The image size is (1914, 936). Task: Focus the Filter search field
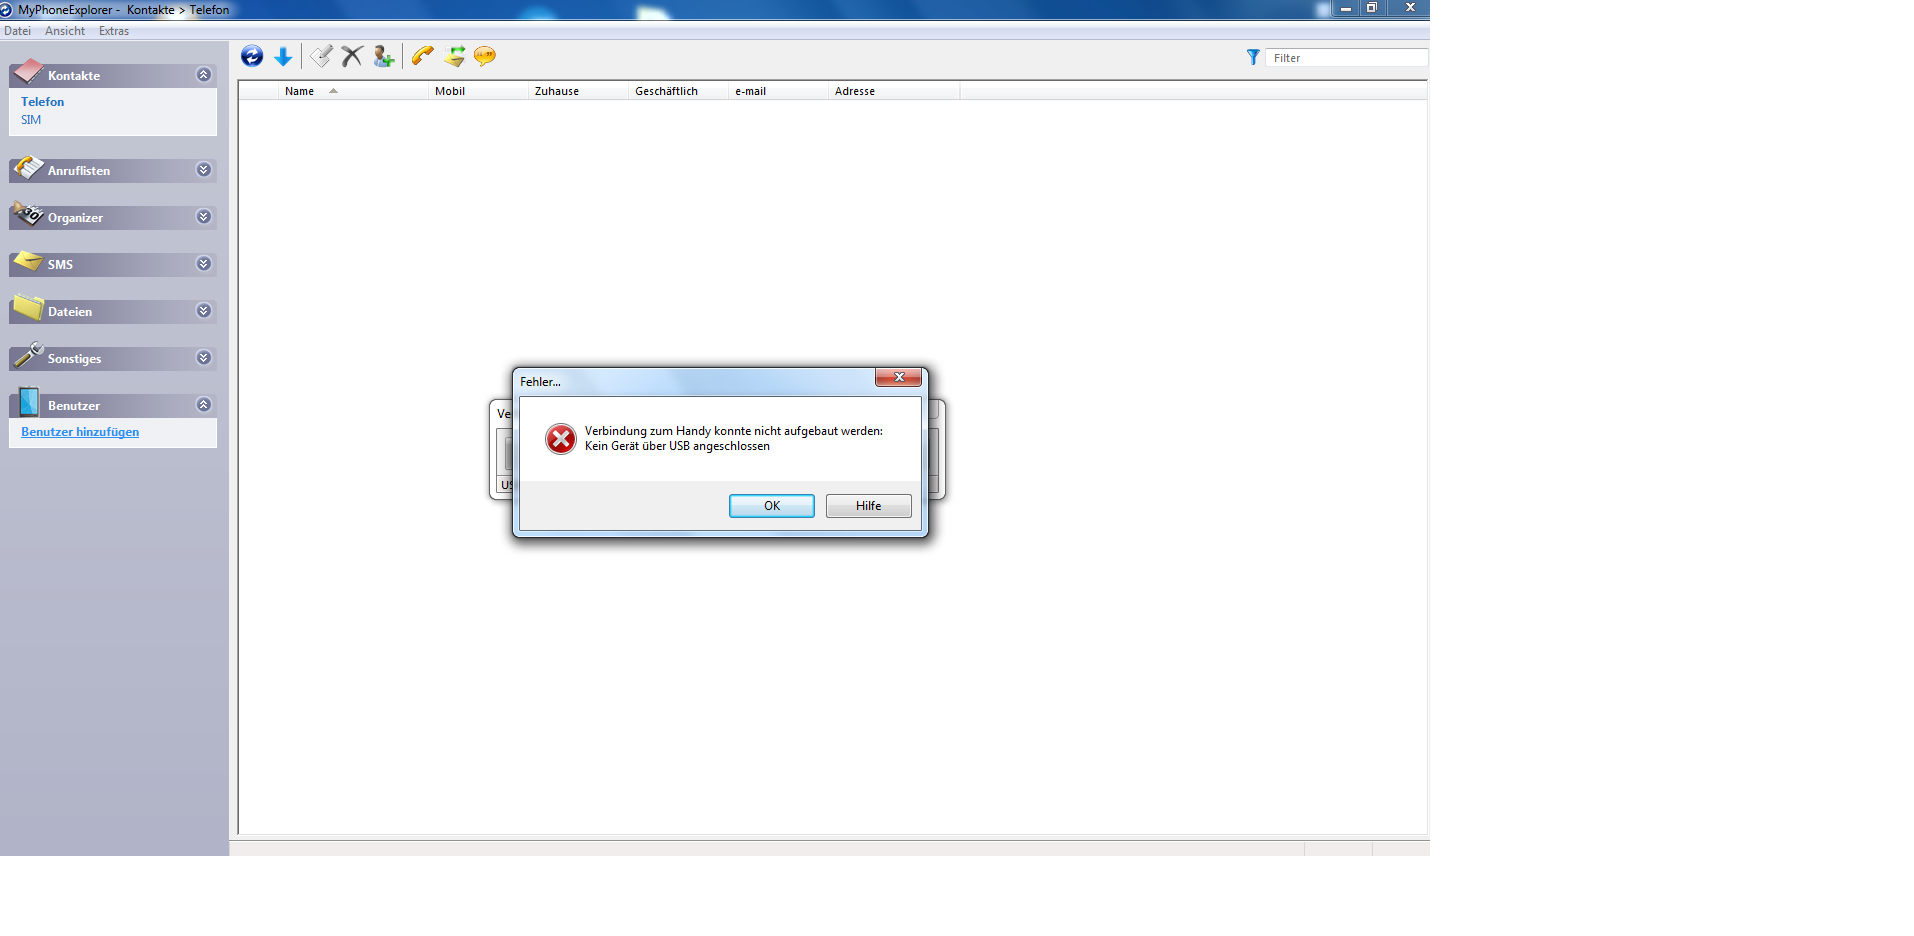(1346, 58)
